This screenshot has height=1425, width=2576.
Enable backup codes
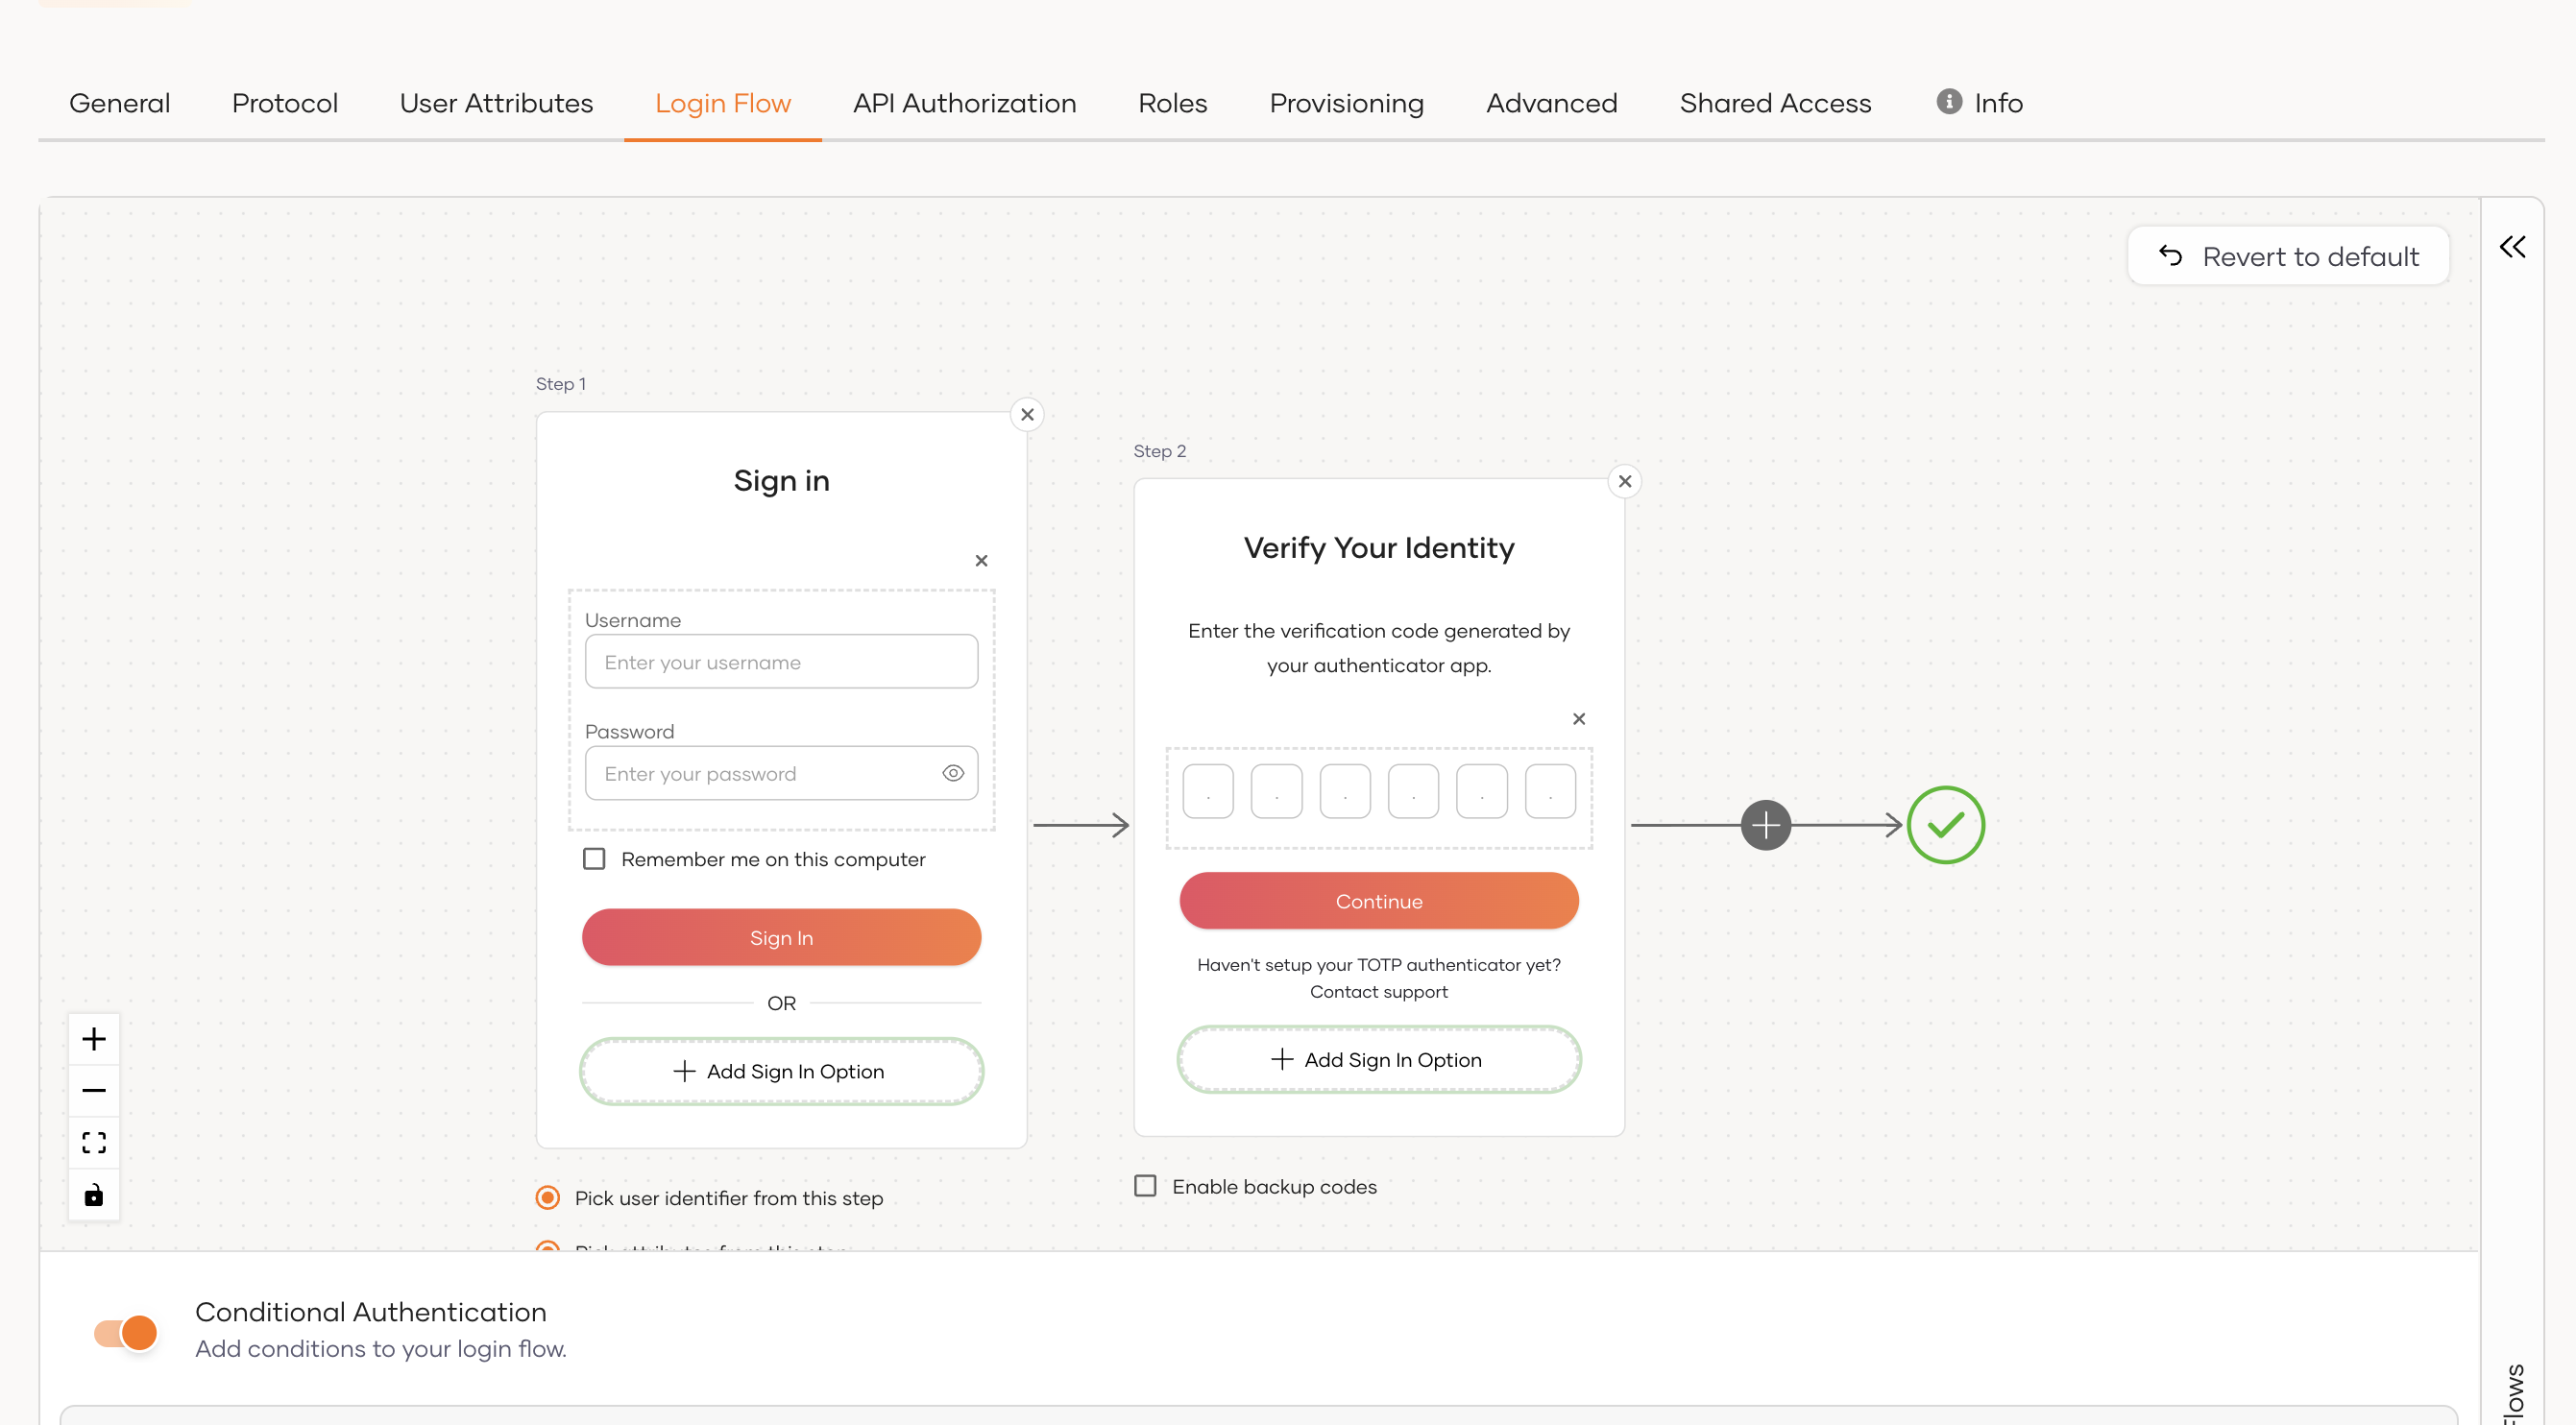pos(1145,1186)
